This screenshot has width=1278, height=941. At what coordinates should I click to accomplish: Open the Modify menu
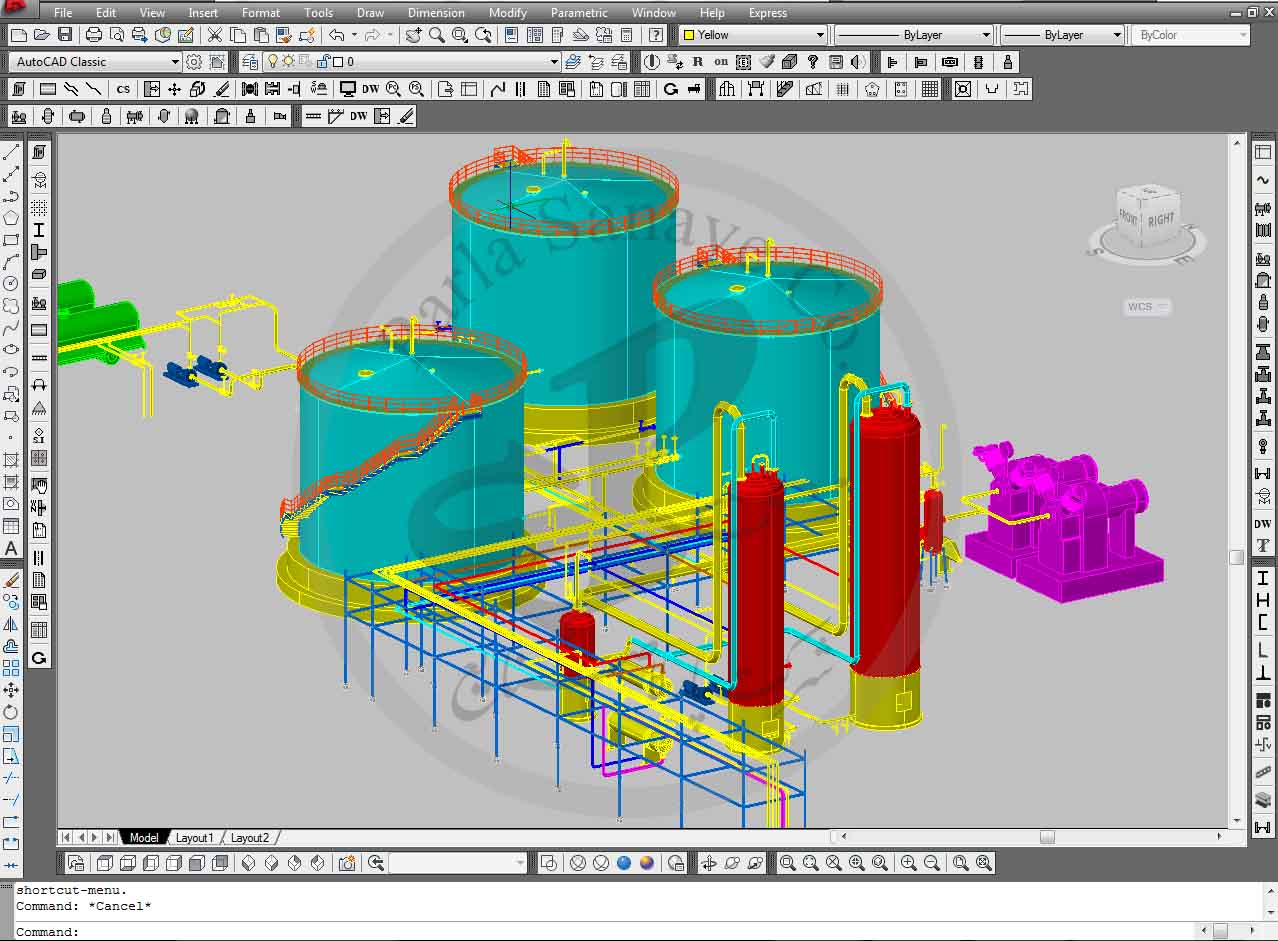(508, 13)
